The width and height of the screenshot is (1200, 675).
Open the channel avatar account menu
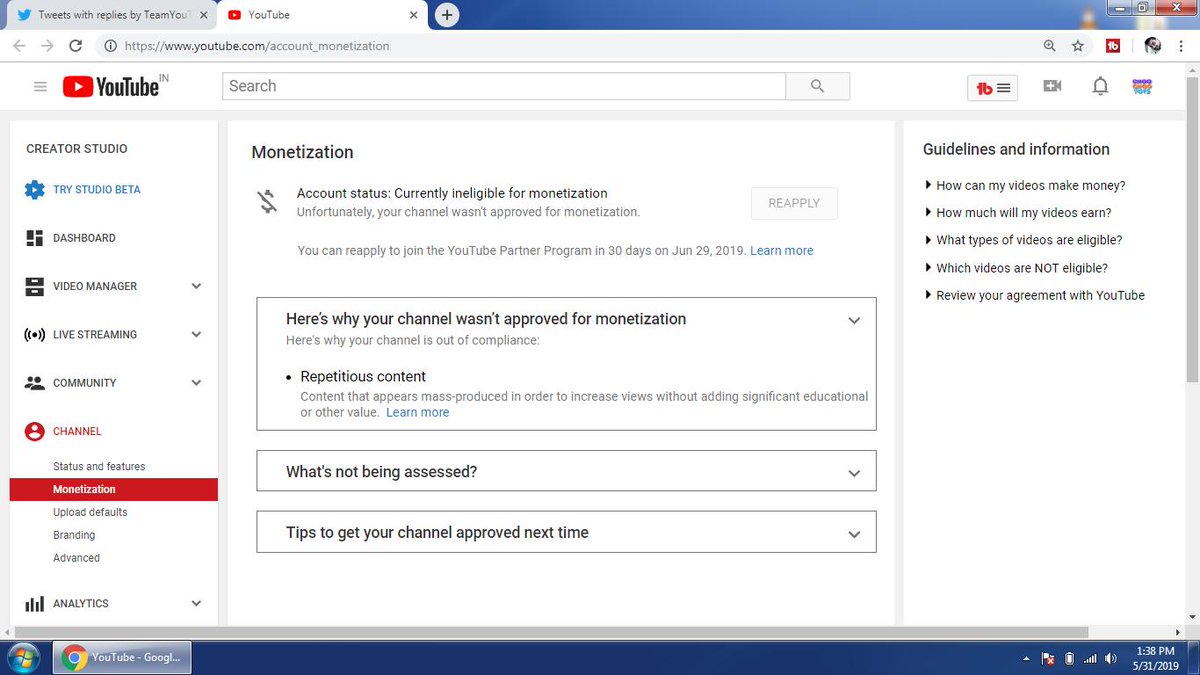tap(1142, 86)
